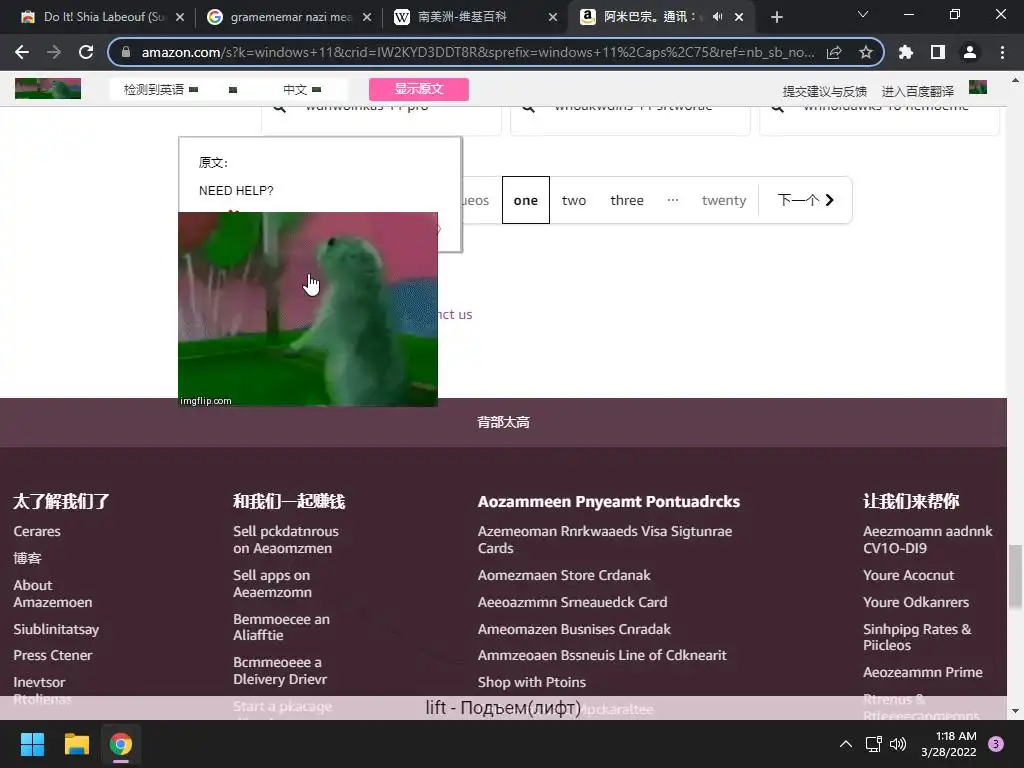Open Aeezmoamn aadnnk CV1O-DI9 link

[927, 539]
